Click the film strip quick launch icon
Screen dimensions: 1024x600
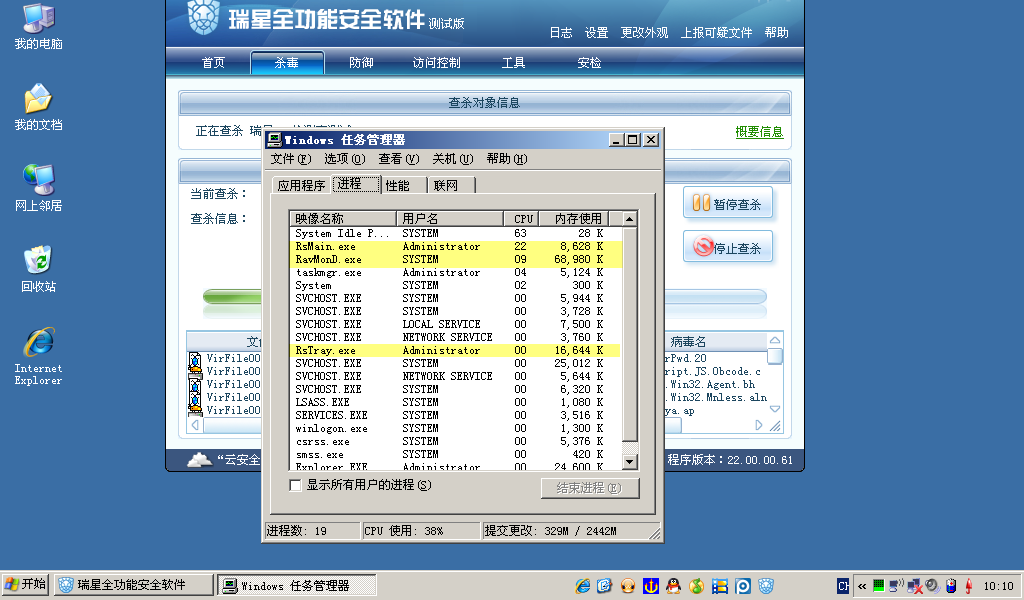[720, 586]
